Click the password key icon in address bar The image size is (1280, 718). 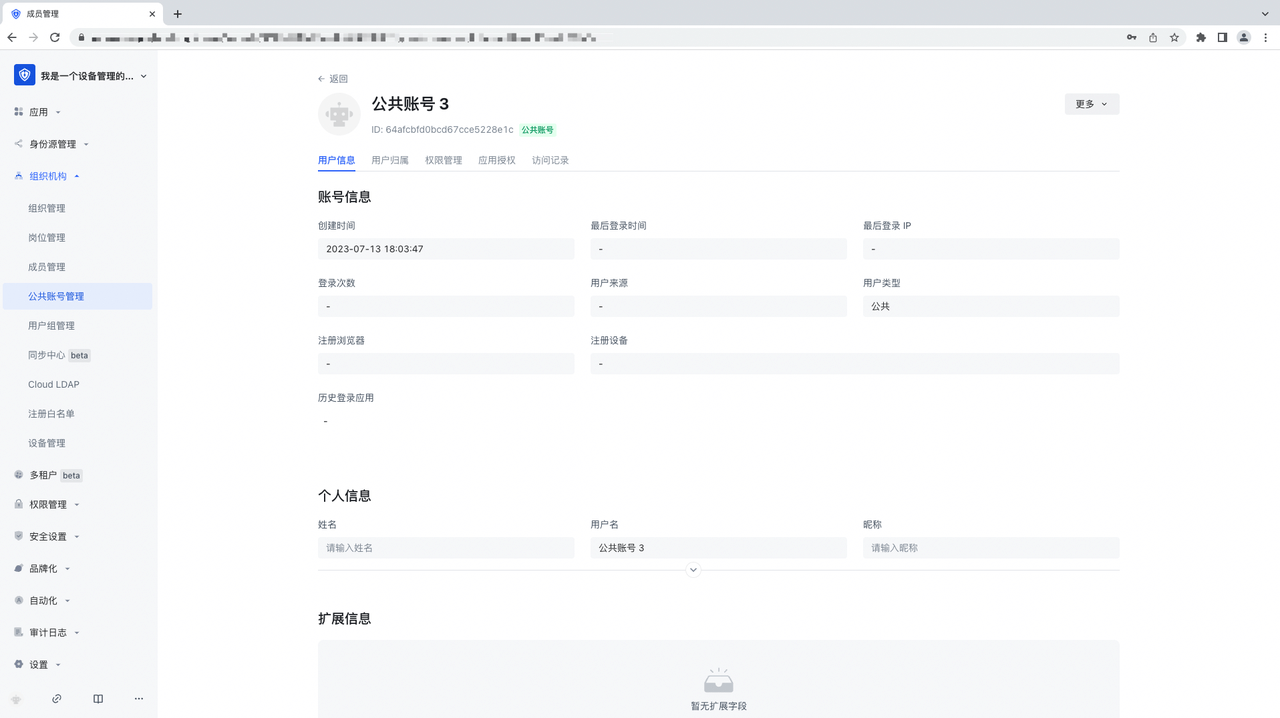click(x=1131, y=37)
